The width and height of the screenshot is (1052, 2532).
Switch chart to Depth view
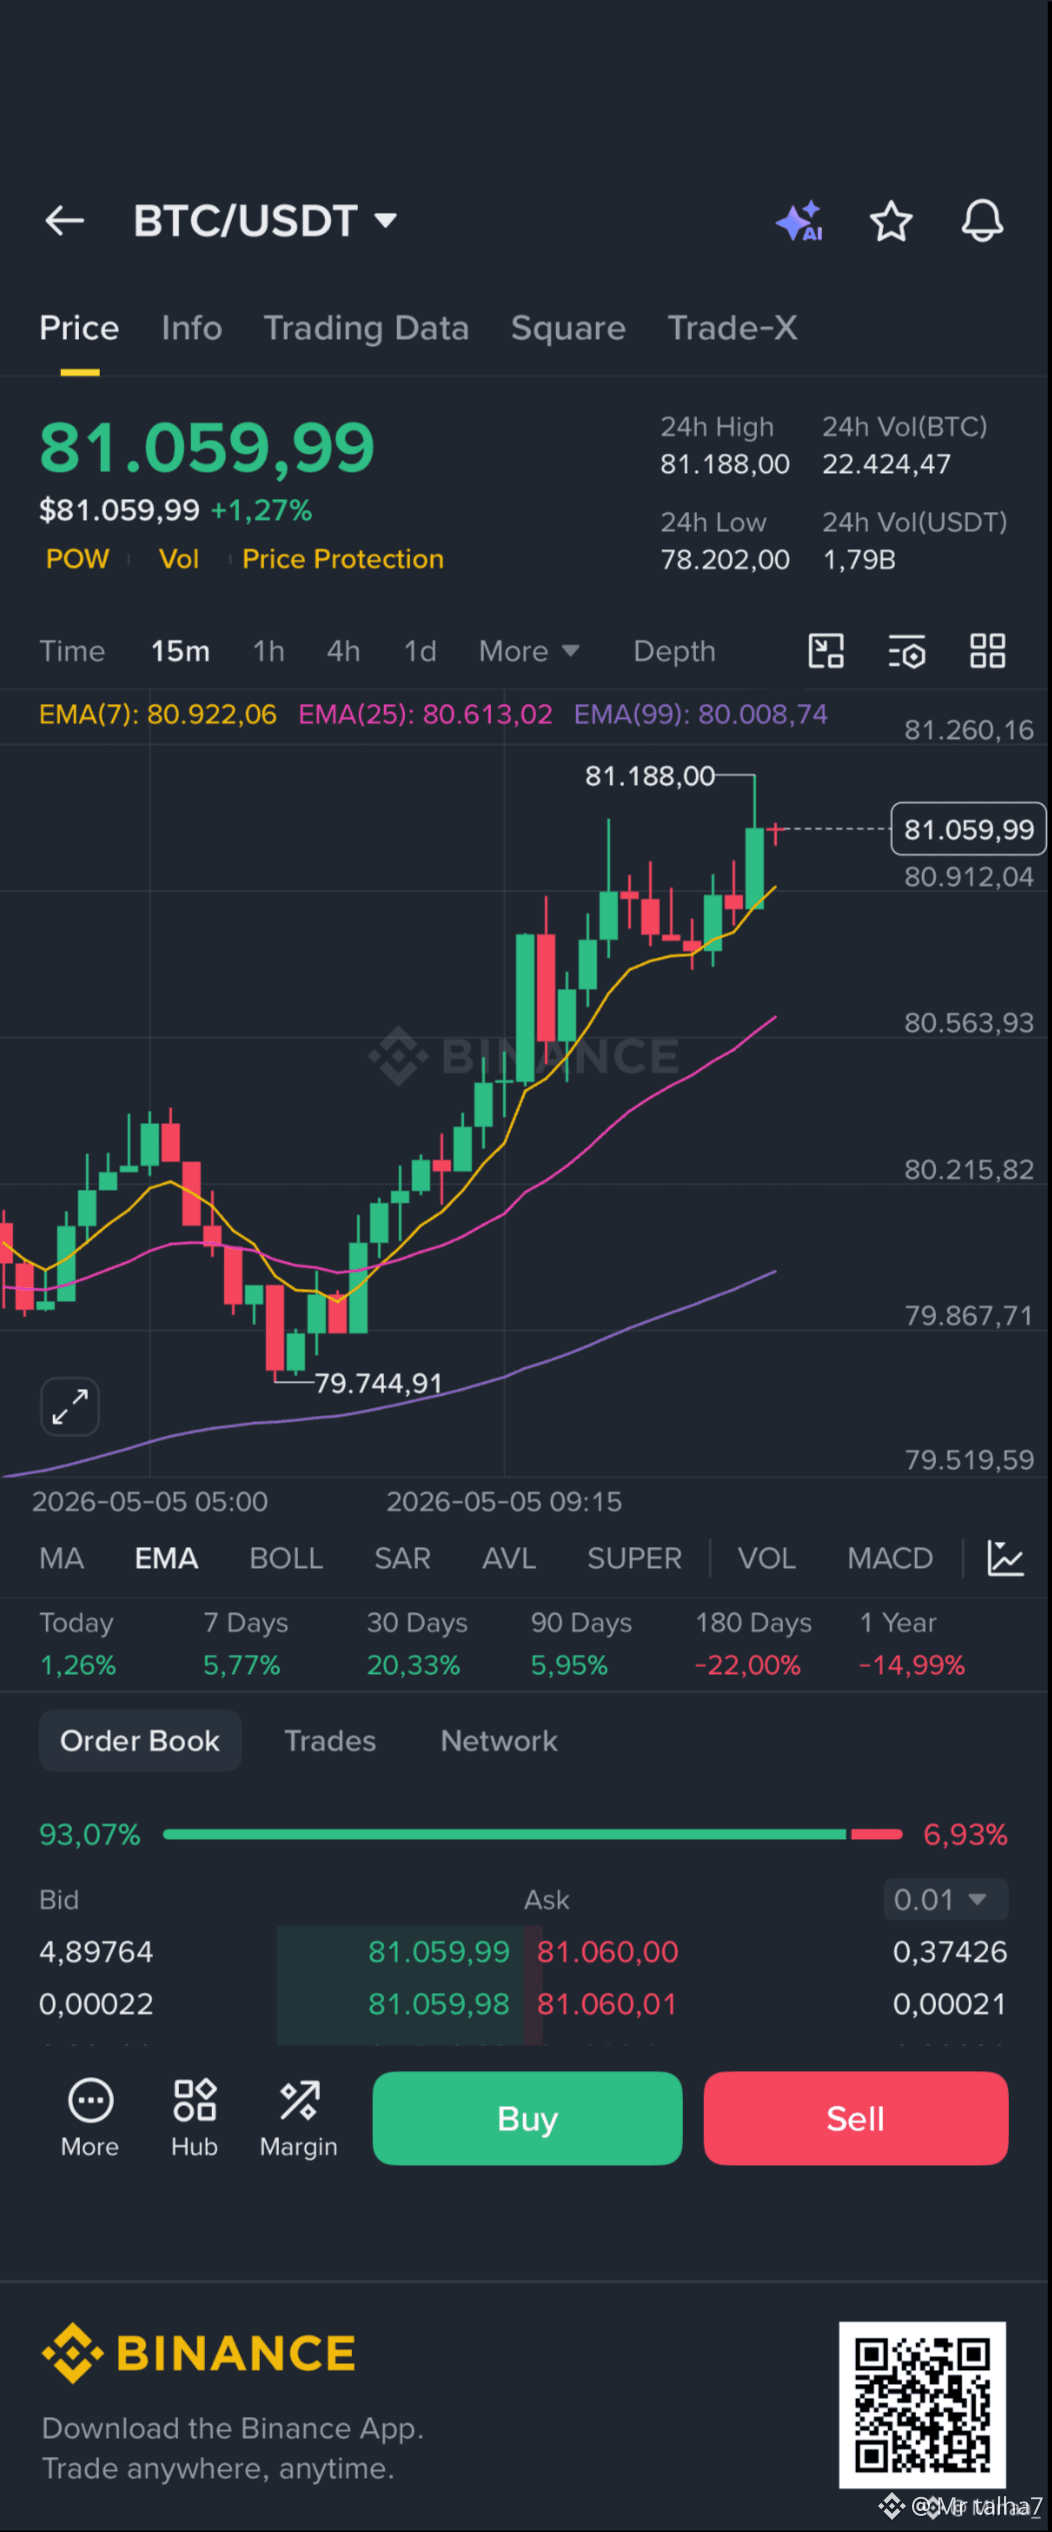coord(674,651)
